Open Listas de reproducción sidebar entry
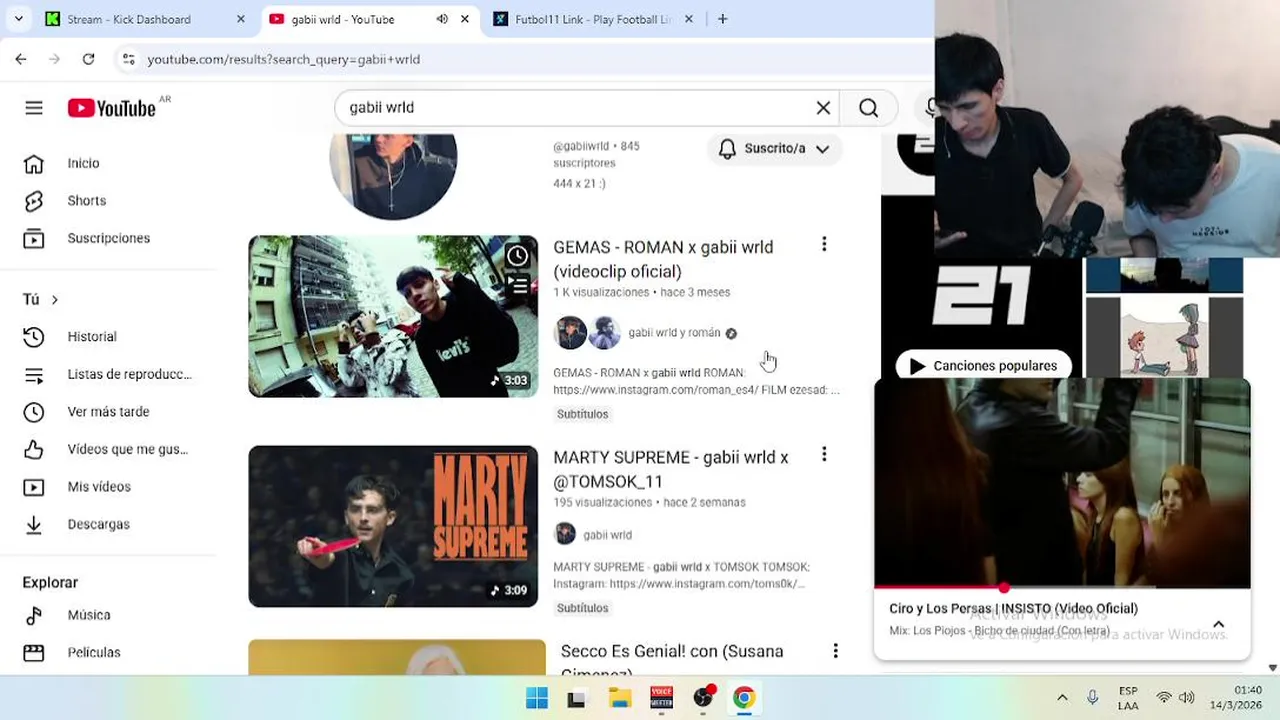1280x720 pixels. (x=109, y=374)
